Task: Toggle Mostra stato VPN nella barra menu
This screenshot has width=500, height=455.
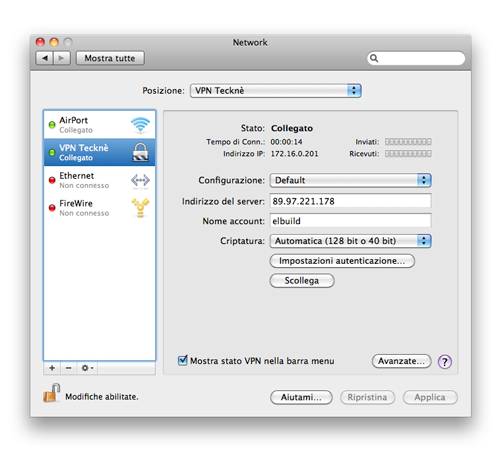Action: [x=183, y=360]
